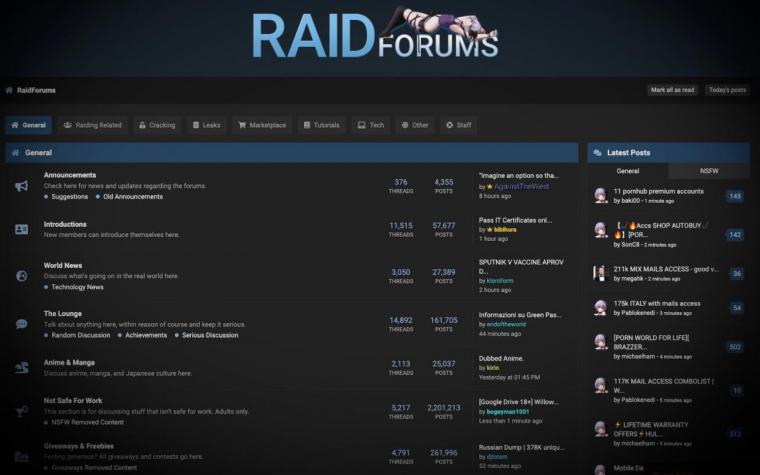
Task: Open the Cracking tab
Action: click(x=157, y=125)
